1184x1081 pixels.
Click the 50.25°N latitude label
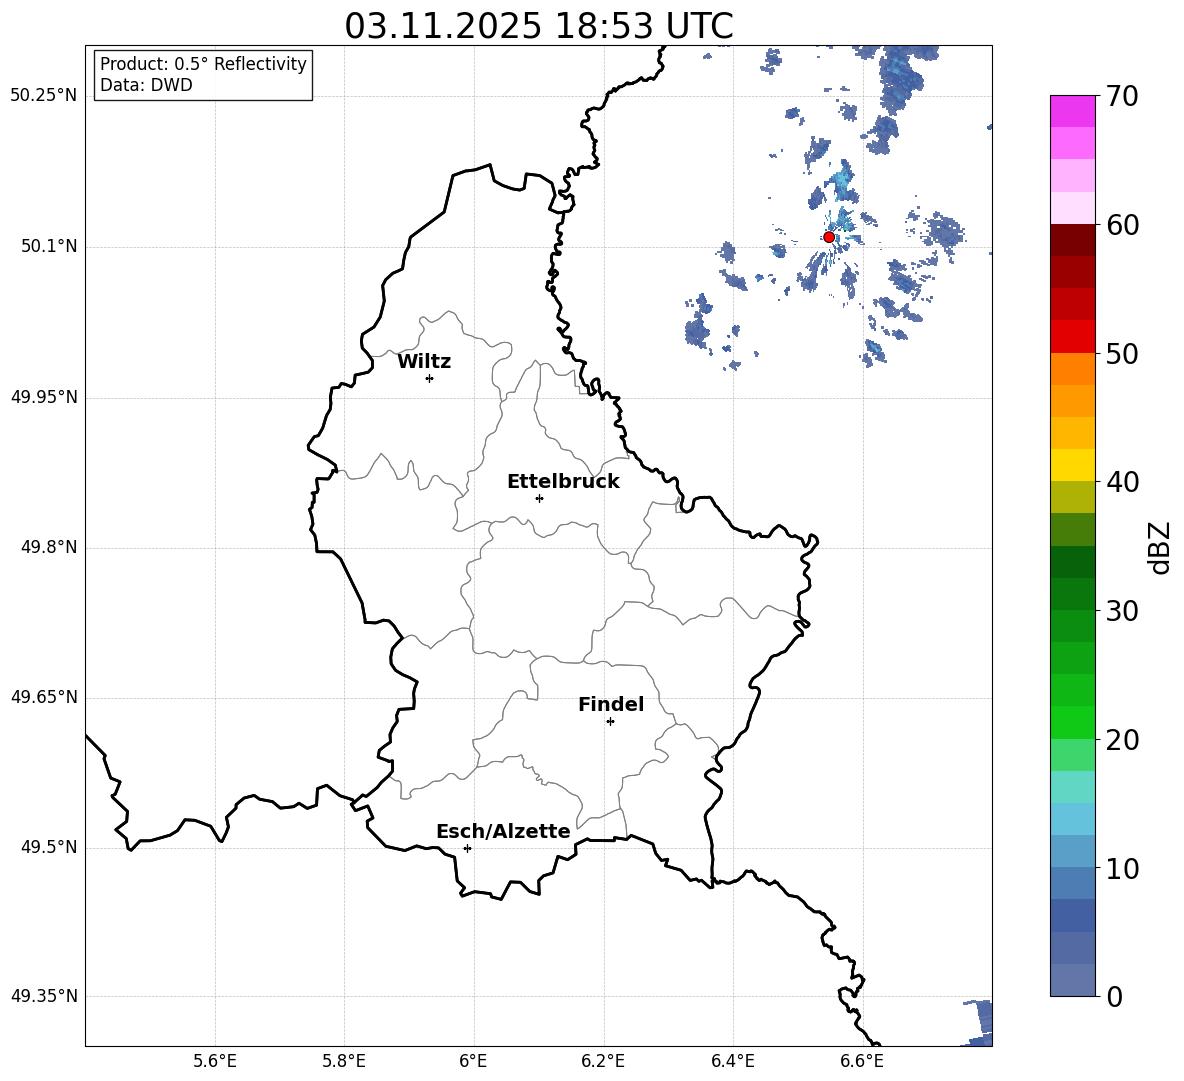44,96
